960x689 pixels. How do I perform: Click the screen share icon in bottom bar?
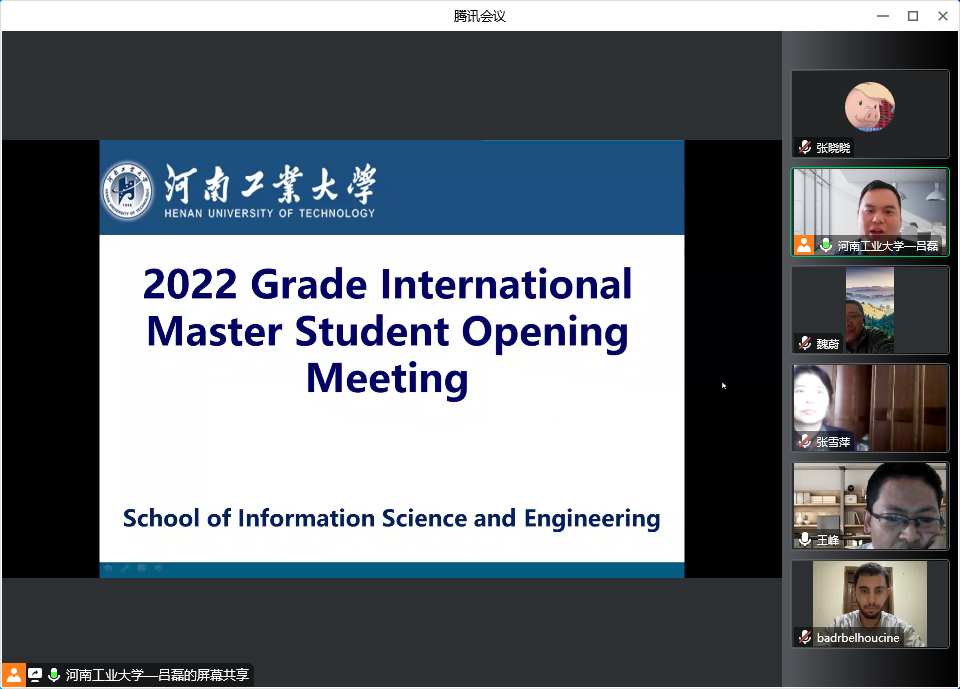35,675
